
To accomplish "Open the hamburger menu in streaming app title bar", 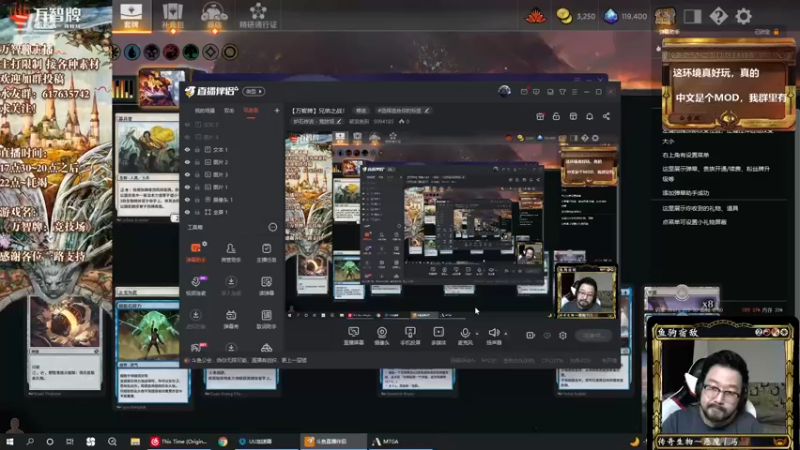I will point(574,92).
